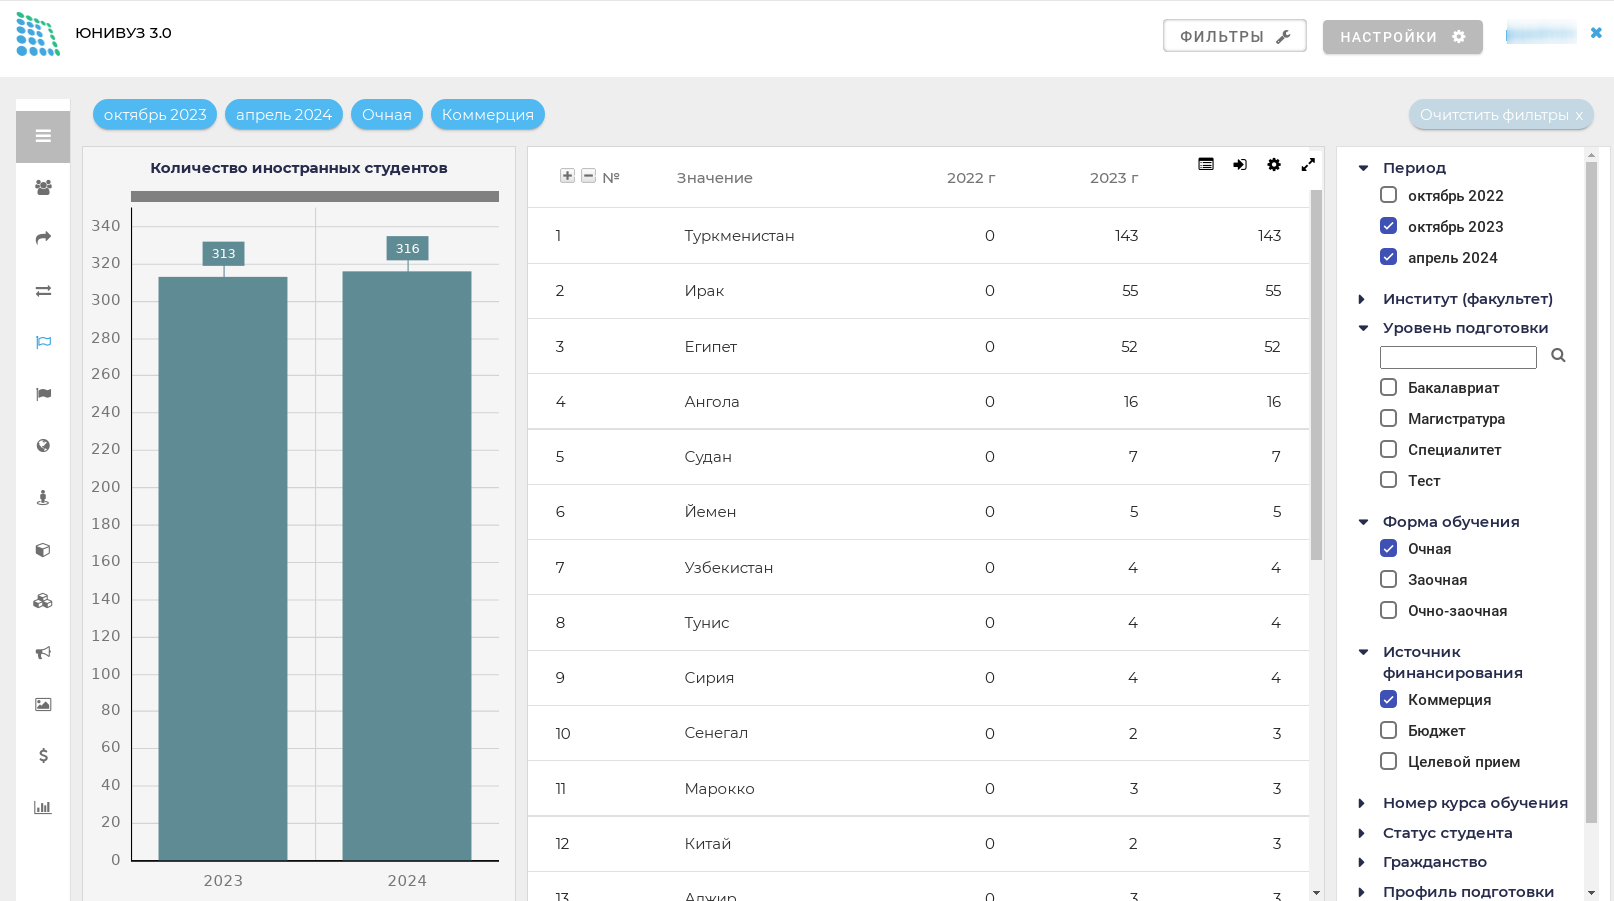Open the image sidebar icon
Image resolution: width=1614 pixels, height=901 pixels.
(43, 704)
